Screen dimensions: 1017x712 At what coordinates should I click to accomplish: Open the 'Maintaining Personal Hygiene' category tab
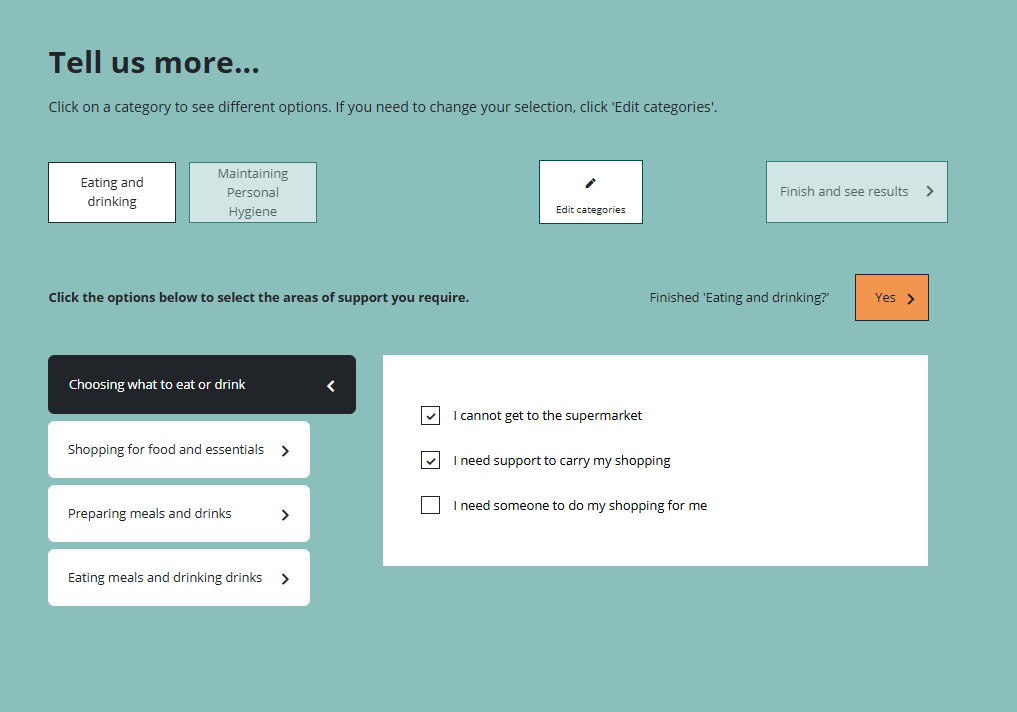(x=253, y=192)
